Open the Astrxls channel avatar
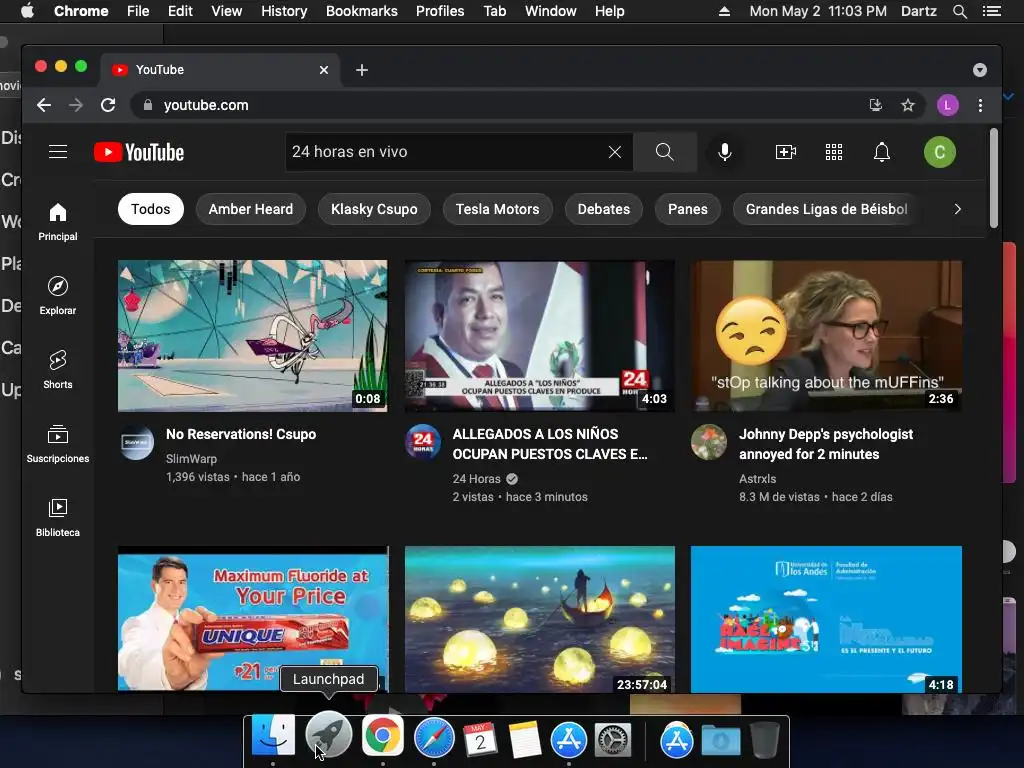The image size is (1024, 768). click(709, 442)
